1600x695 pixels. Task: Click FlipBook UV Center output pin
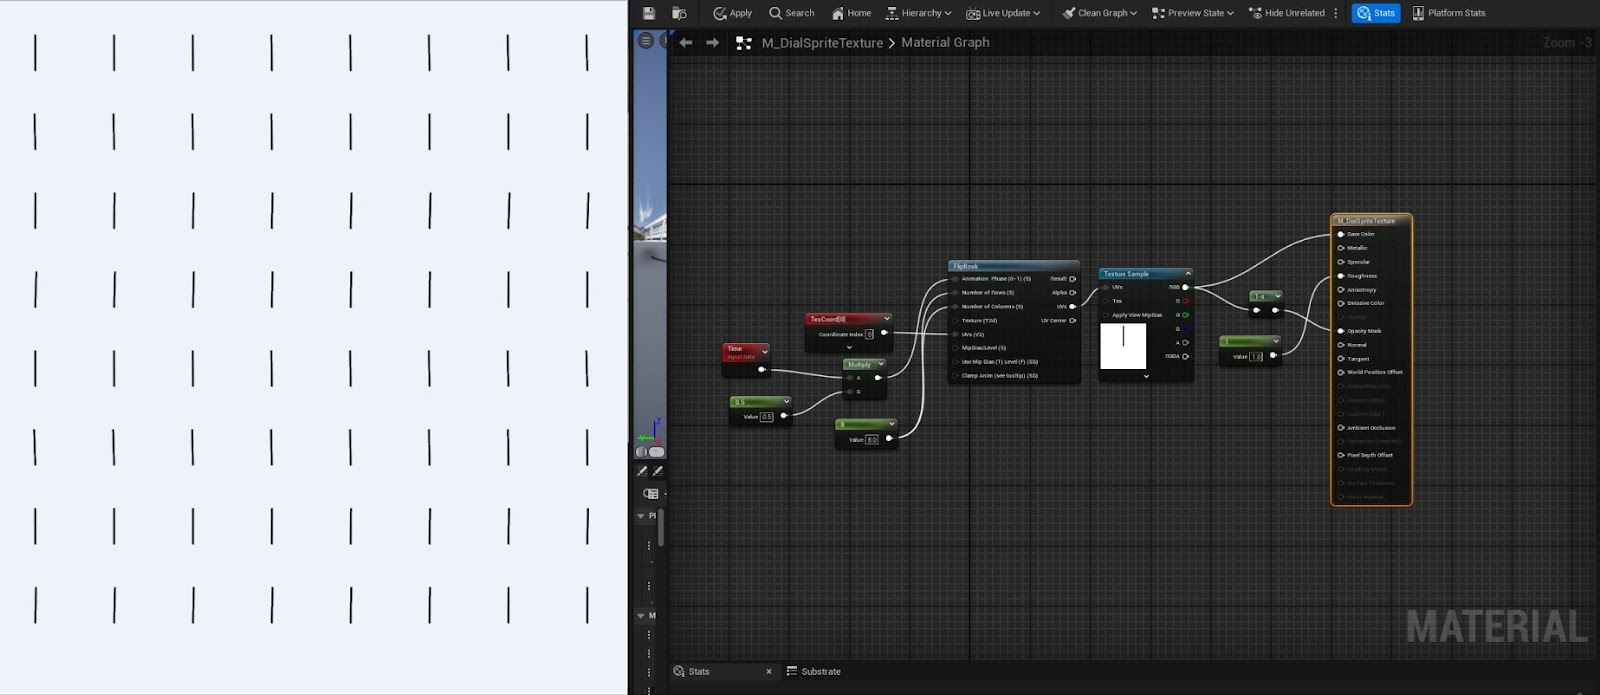tap(1073, 321)
